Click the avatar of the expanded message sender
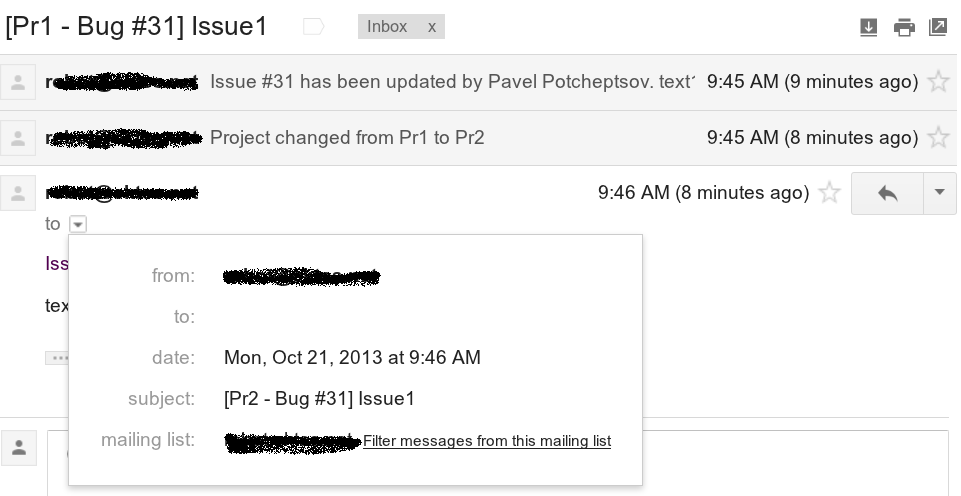 coord(18,194)
